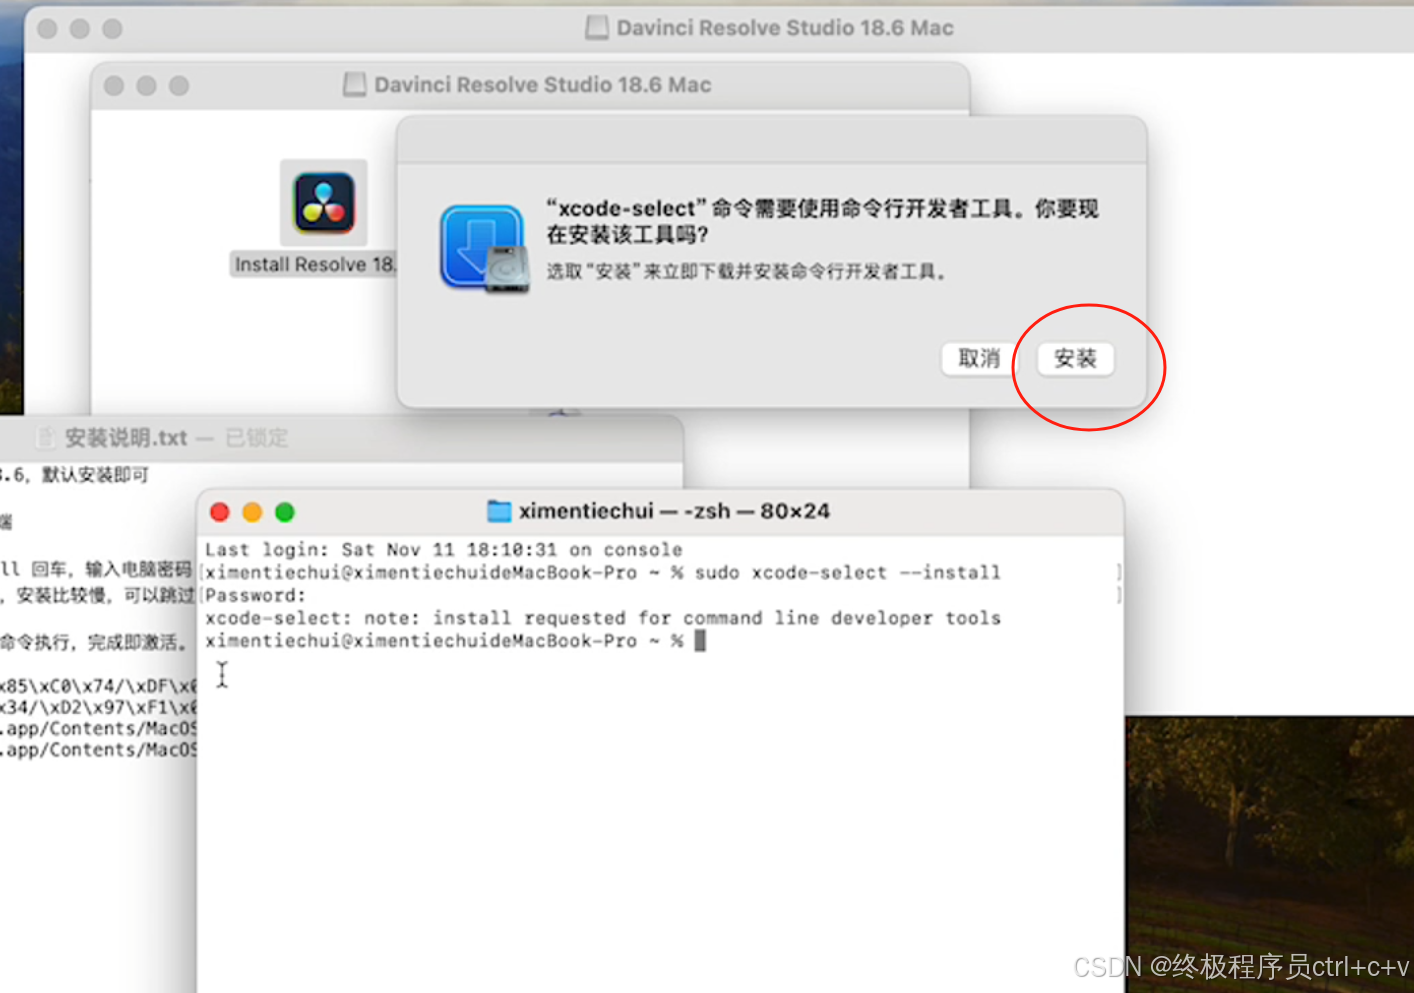Click the inner Davinci Resolve Studio 18.6 Mac title

click(x=542, y=85)
